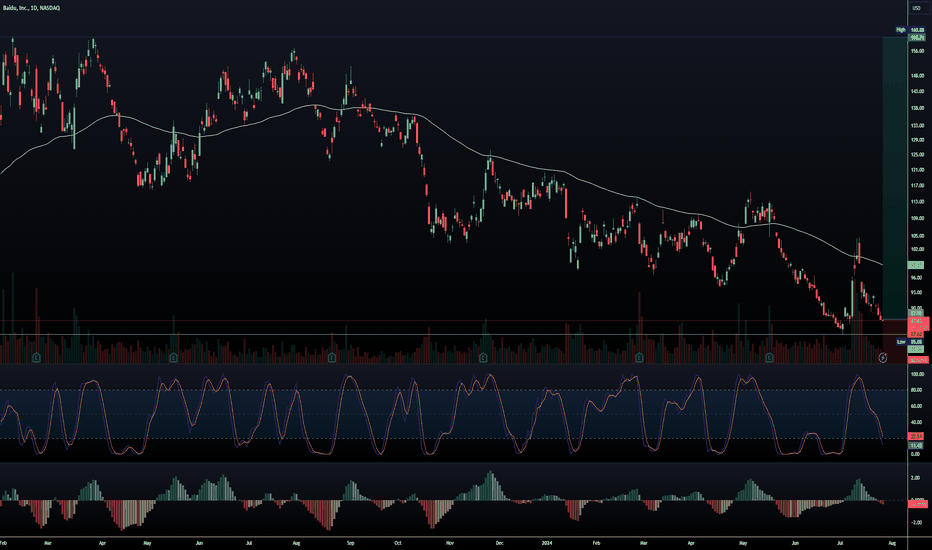Viewport: 932px width, 550px height.
Task: Open the May 2024 earnings marker
Action: [769, 357]
